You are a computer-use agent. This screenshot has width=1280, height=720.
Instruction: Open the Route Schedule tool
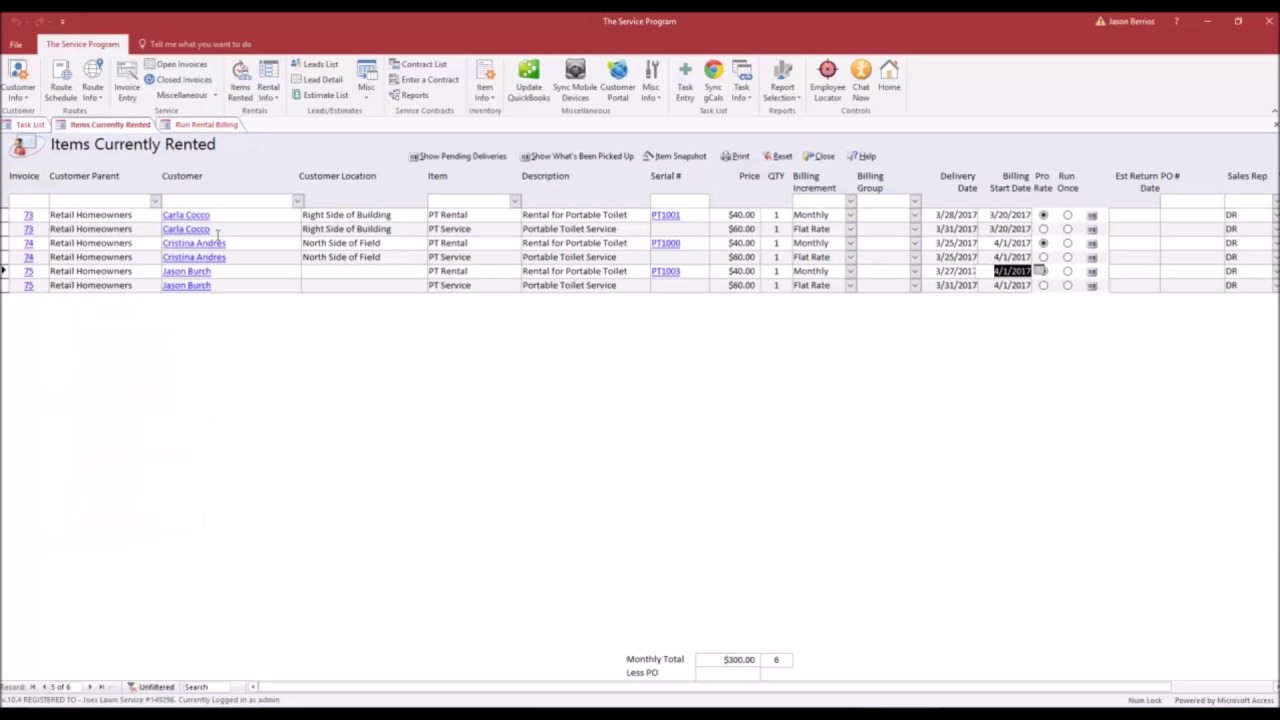click(61, 80)
